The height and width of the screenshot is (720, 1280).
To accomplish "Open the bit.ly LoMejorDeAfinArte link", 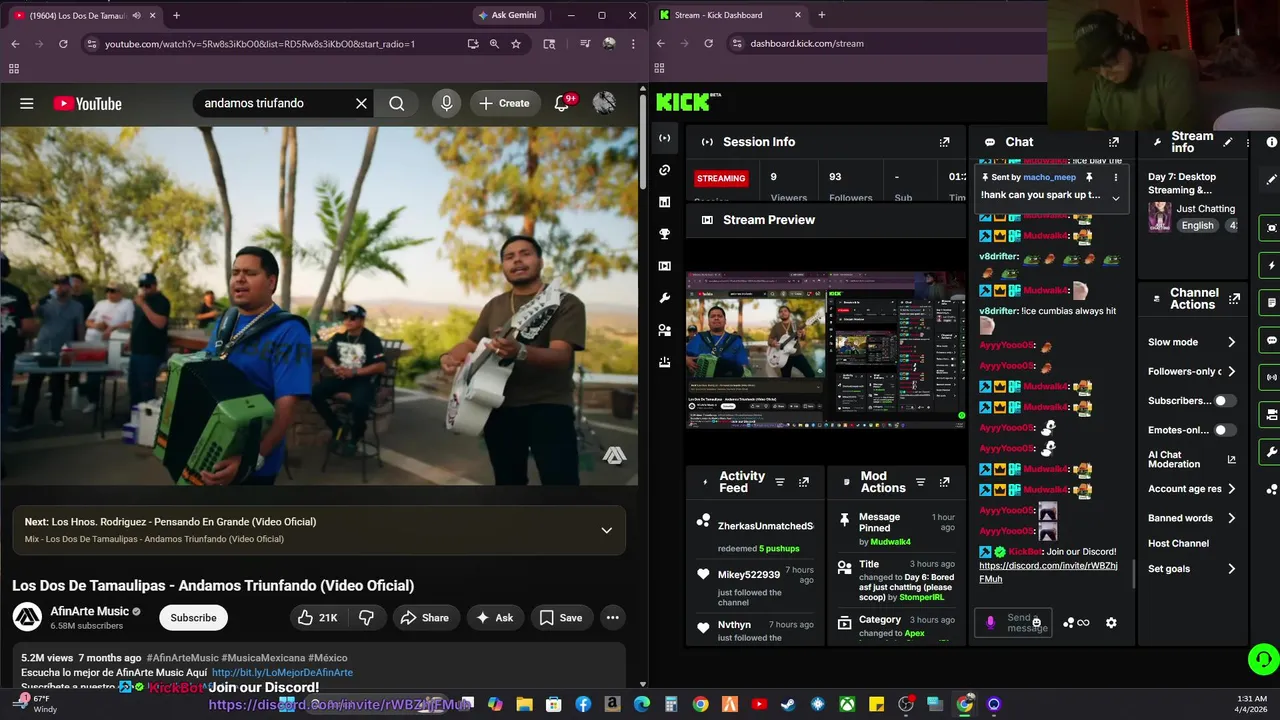I will [282, 673].
